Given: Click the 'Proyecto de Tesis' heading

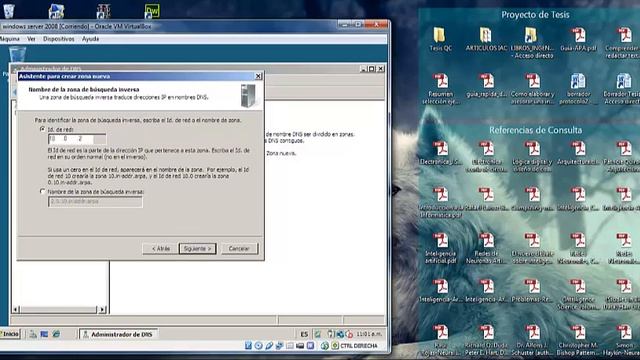Looking at the screenshot, I should point(535,15).
